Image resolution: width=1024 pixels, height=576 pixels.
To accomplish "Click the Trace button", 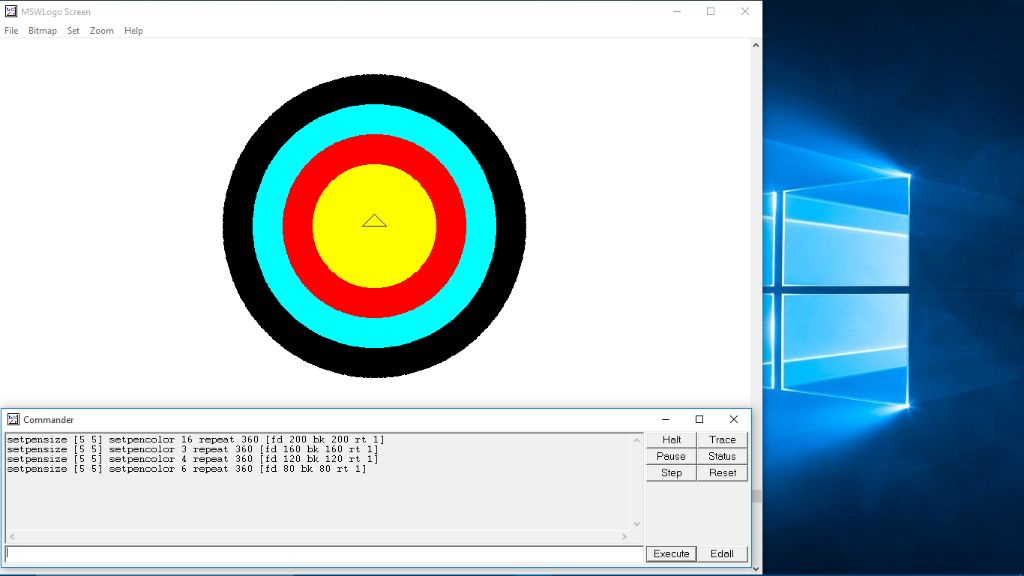I will (x=722, y=440).
